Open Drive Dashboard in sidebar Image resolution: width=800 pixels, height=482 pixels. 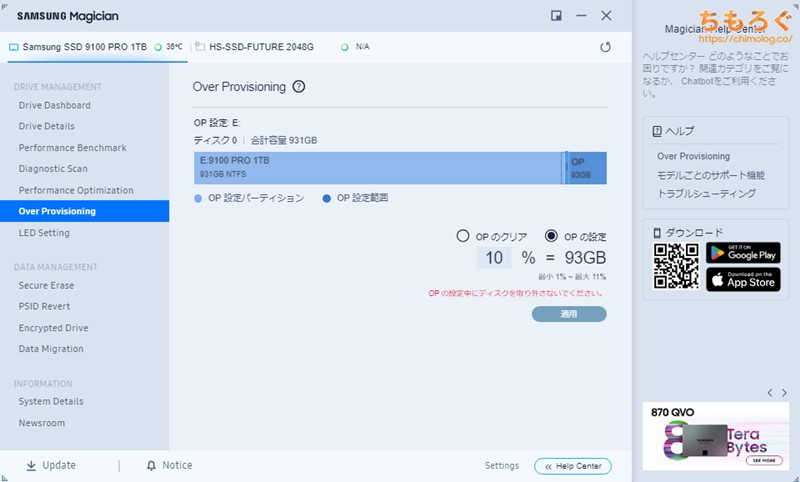[55, 105]
